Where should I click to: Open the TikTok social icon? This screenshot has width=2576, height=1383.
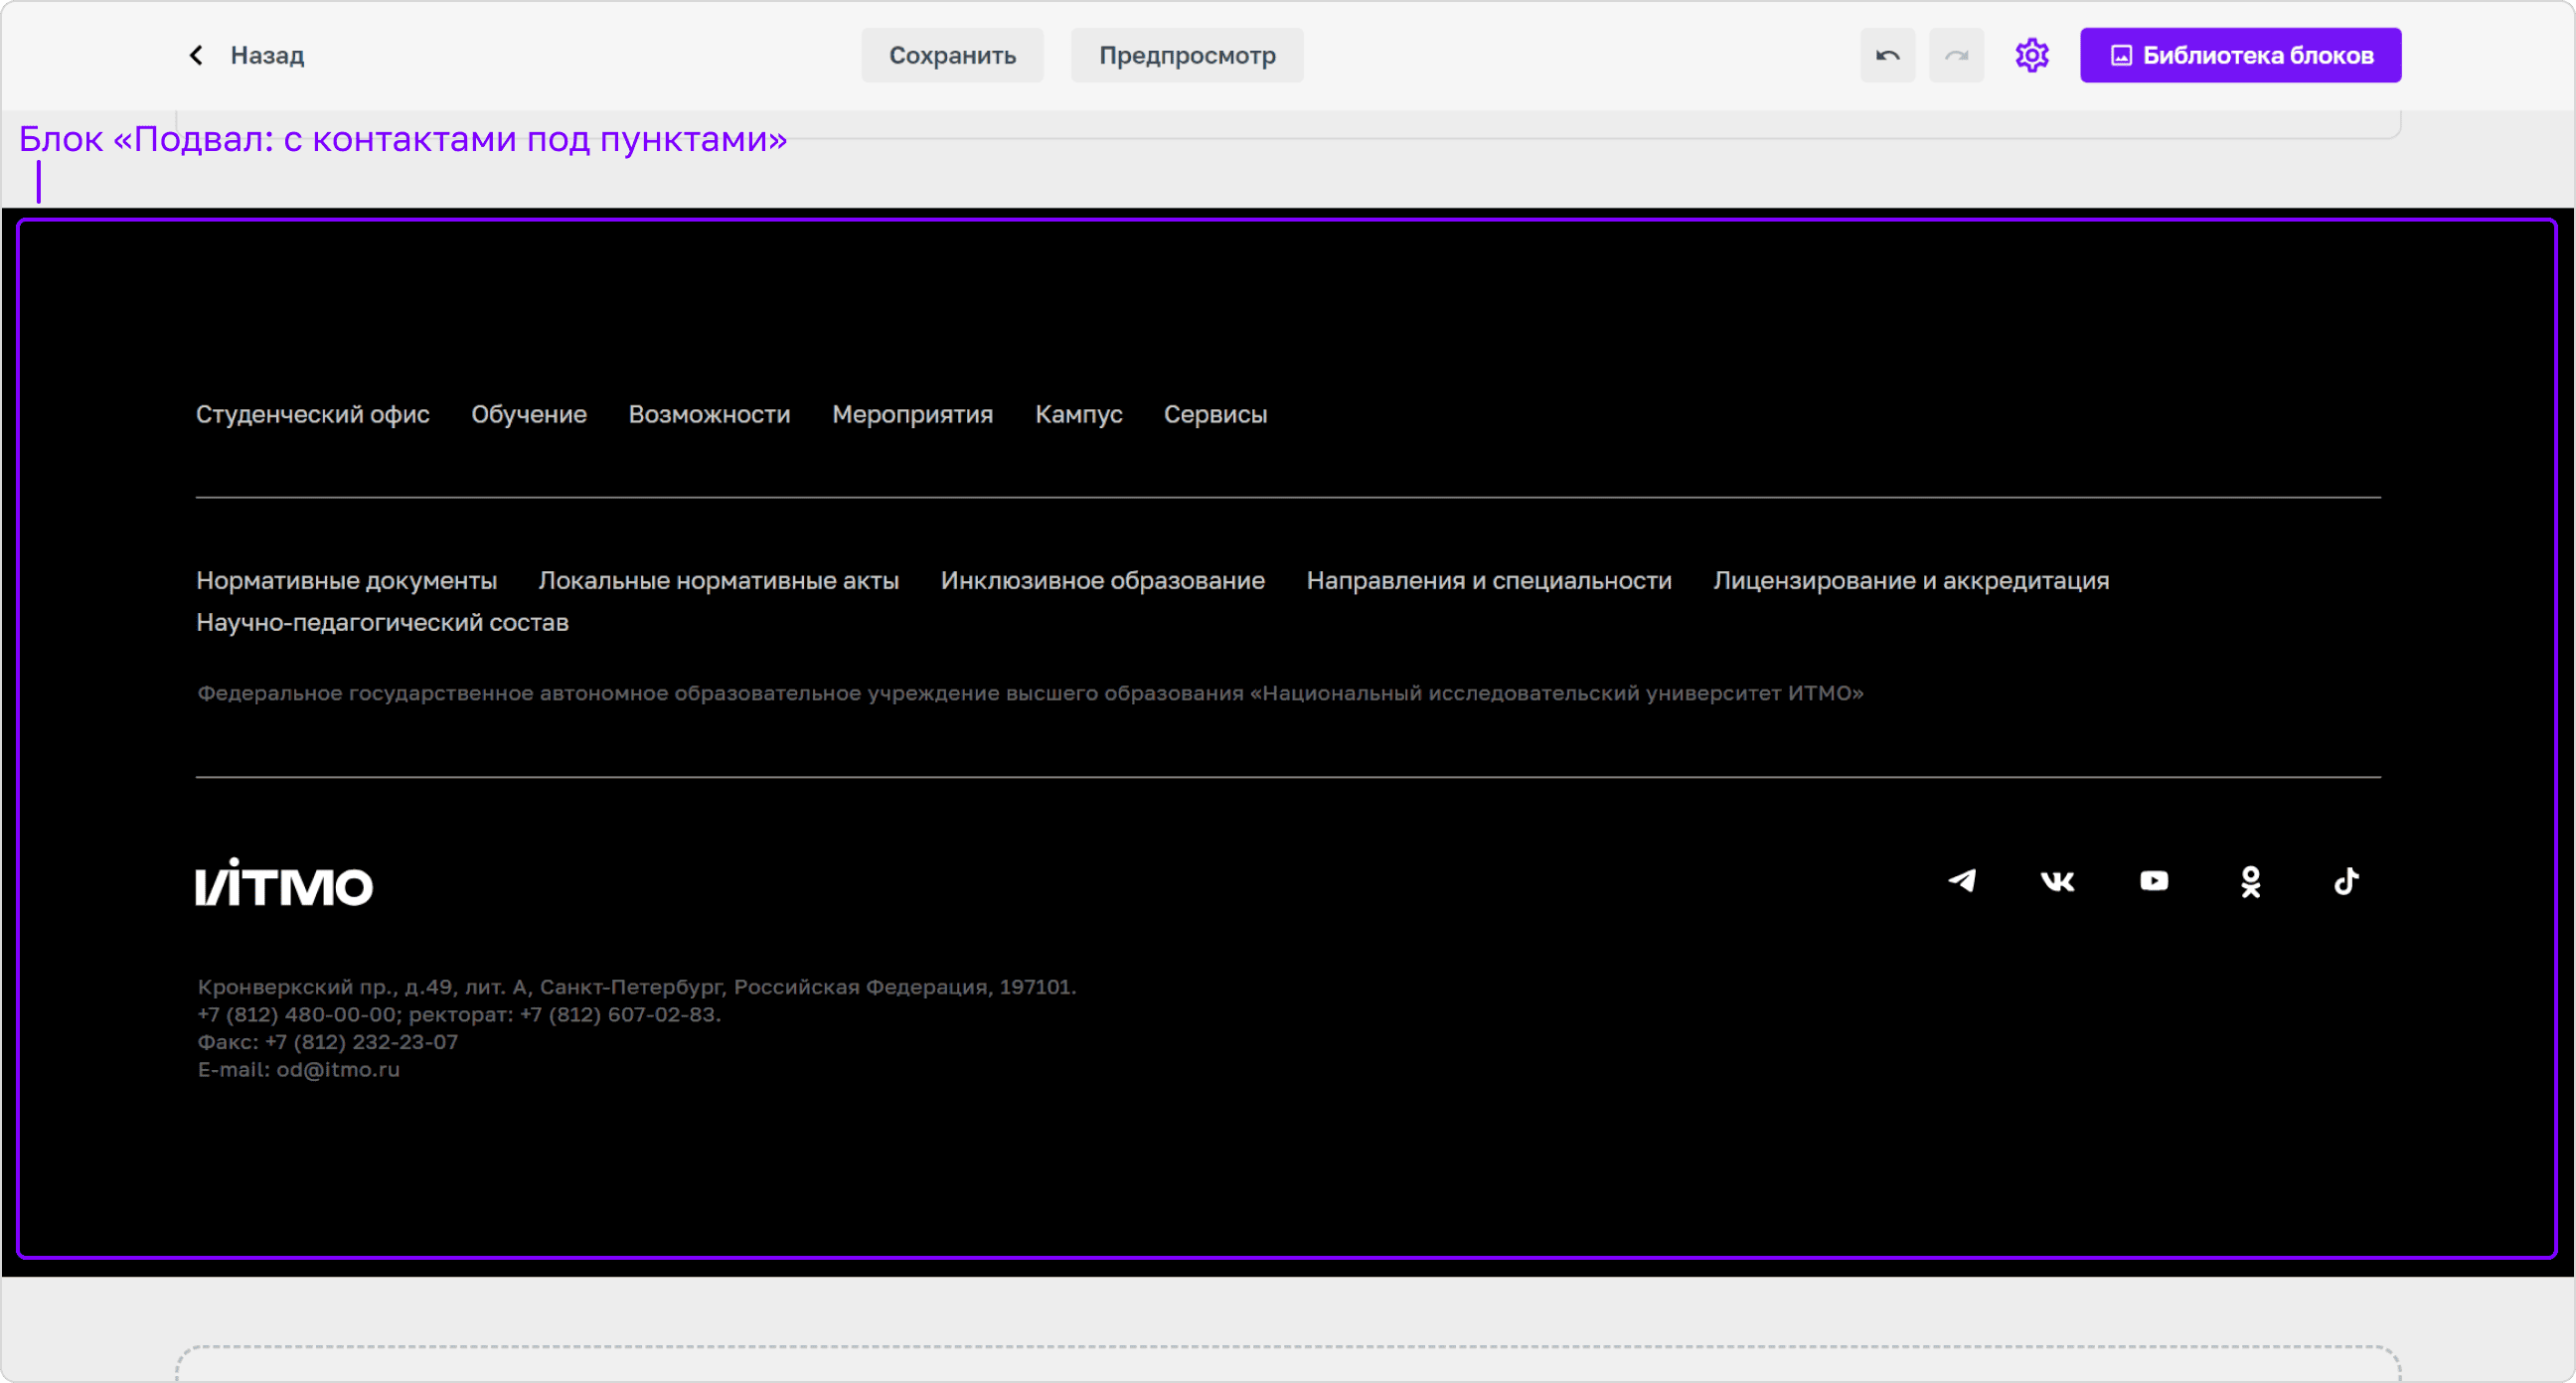click(2346, 881)
